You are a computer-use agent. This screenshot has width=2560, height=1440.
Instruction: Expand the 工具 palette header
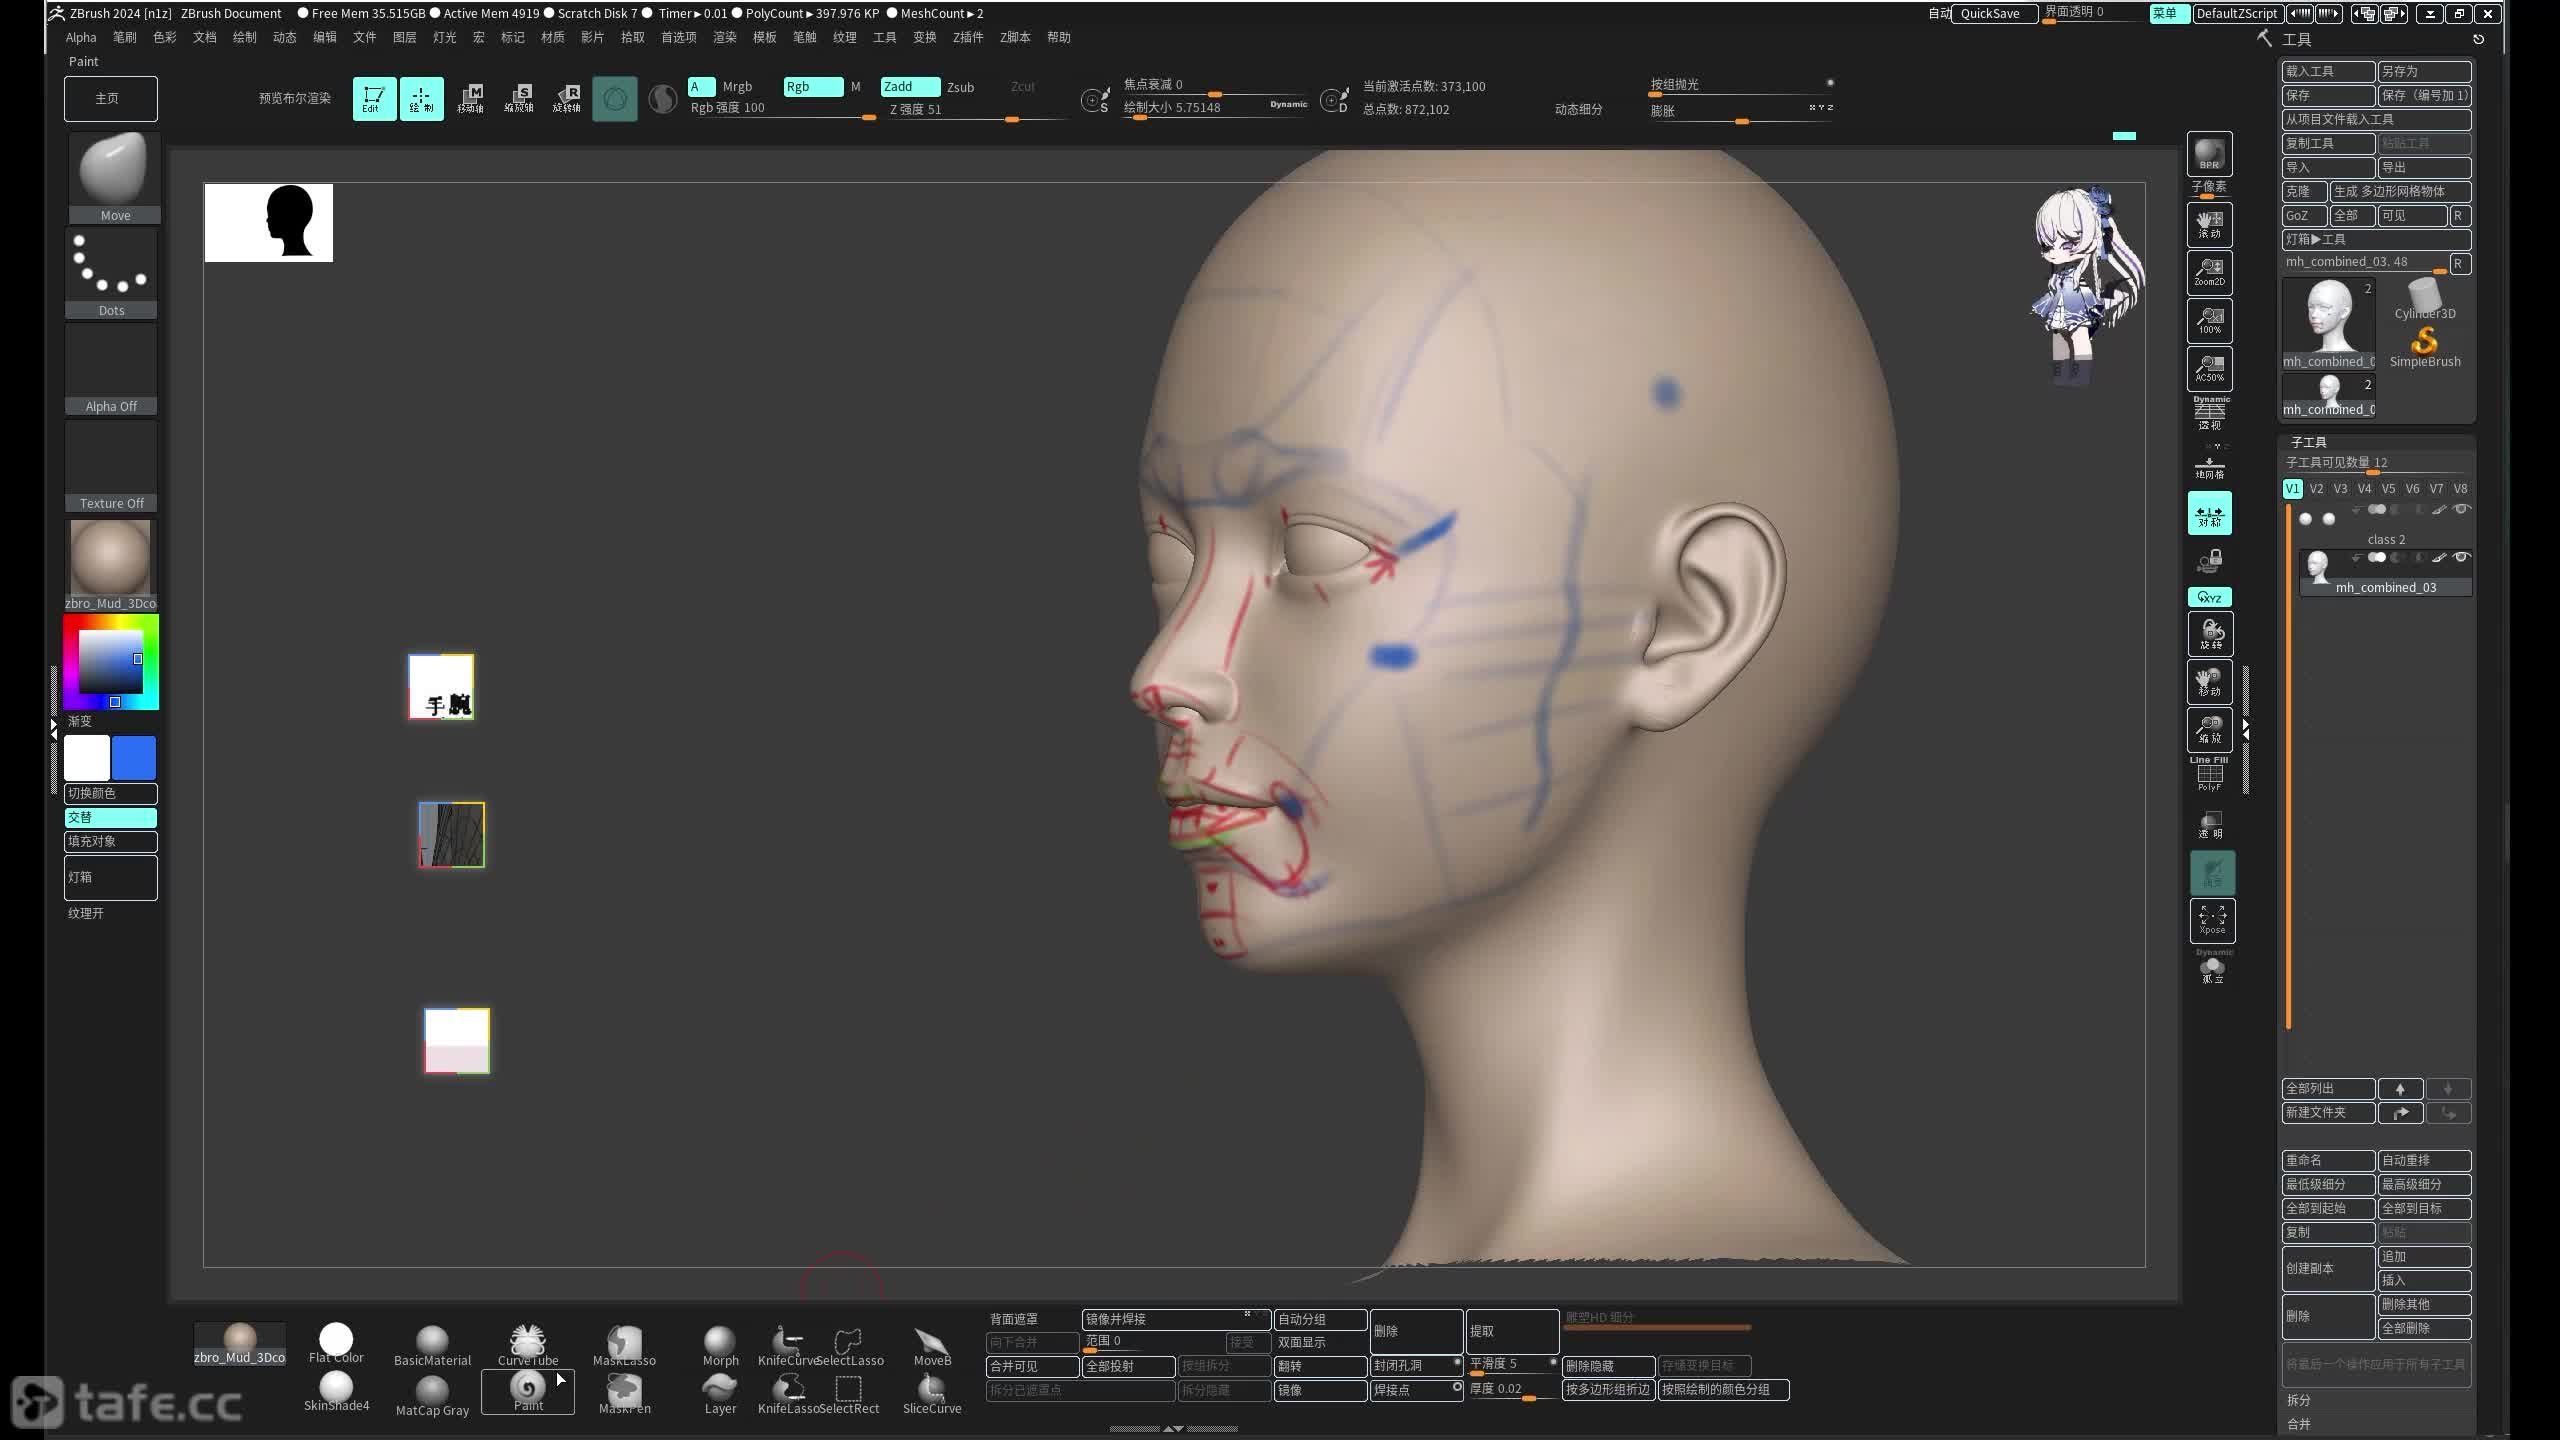click(2296, 39)
